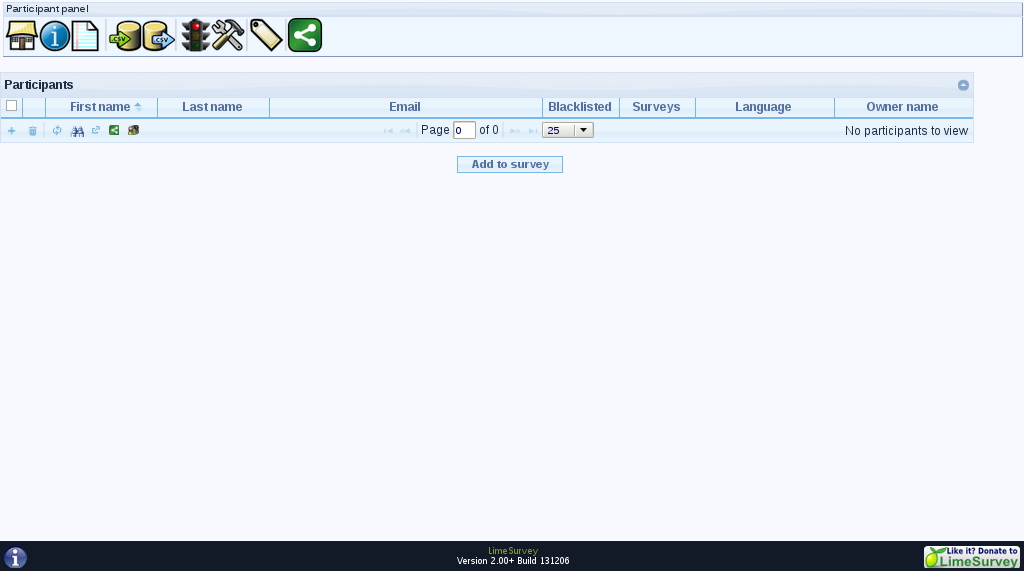Go to next page arrow

pyautogui.click(x=515, y=131)
